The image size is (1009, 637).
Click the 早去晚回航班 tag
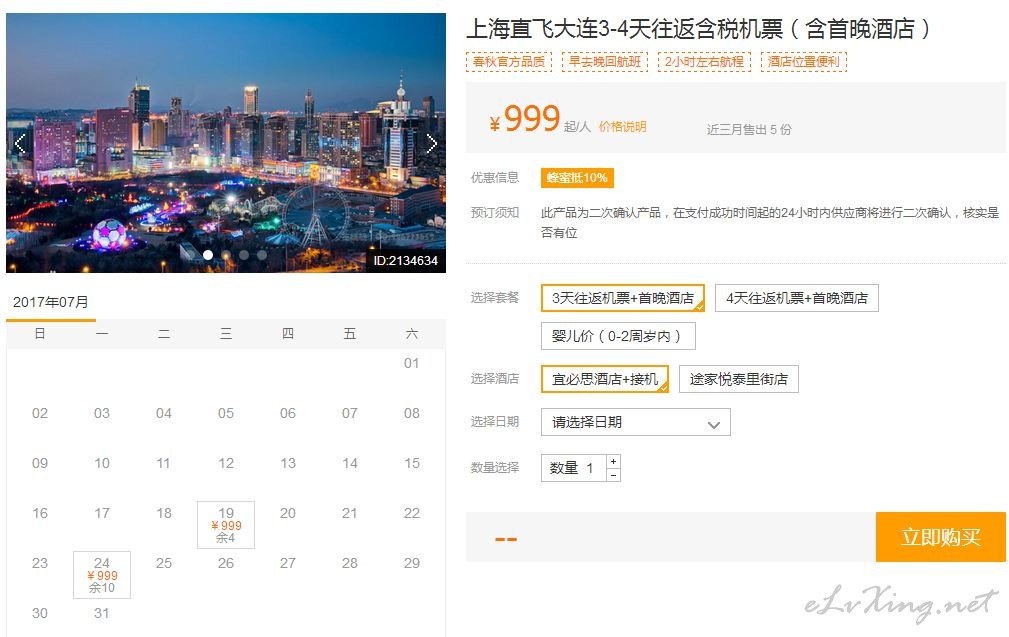click(605, 62)
